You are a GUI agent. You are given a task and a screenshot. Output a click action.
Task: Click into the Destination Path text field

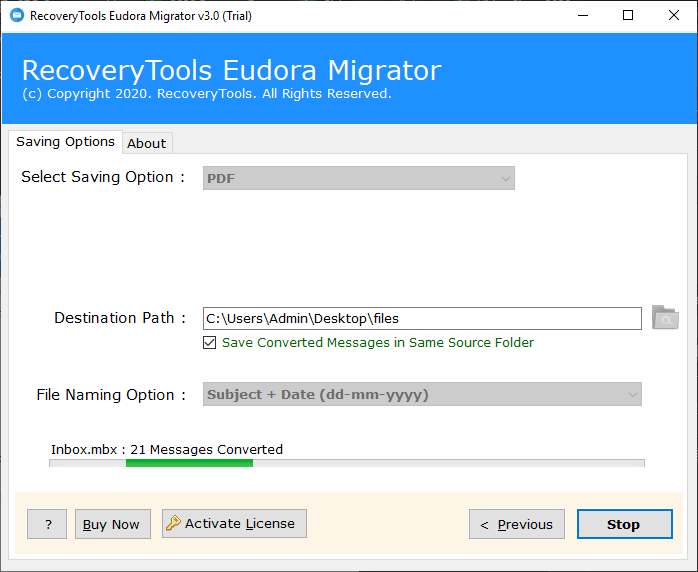click(x=422, y=318)
